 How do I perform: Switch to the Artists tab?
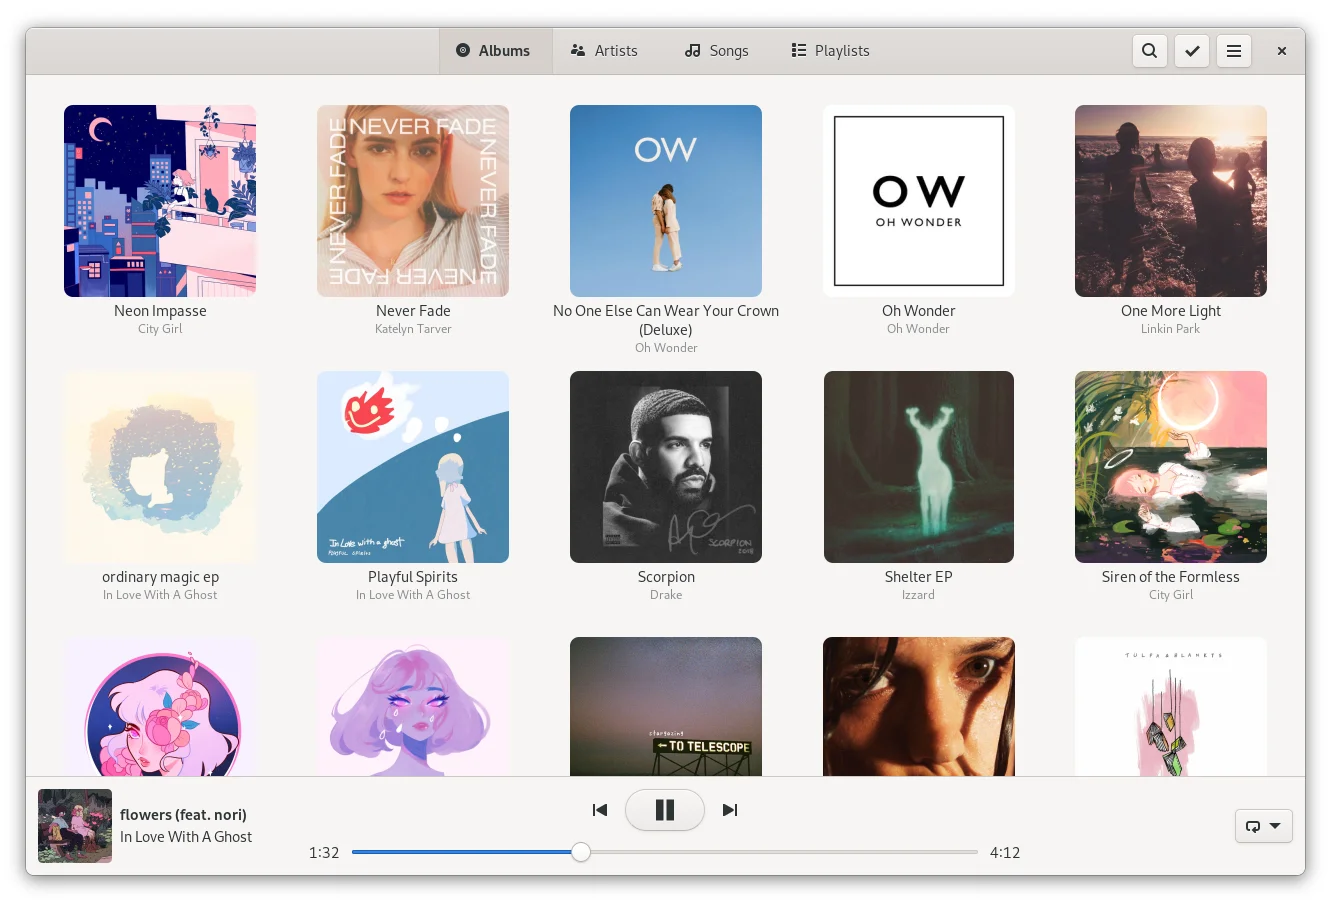point(604,51)
